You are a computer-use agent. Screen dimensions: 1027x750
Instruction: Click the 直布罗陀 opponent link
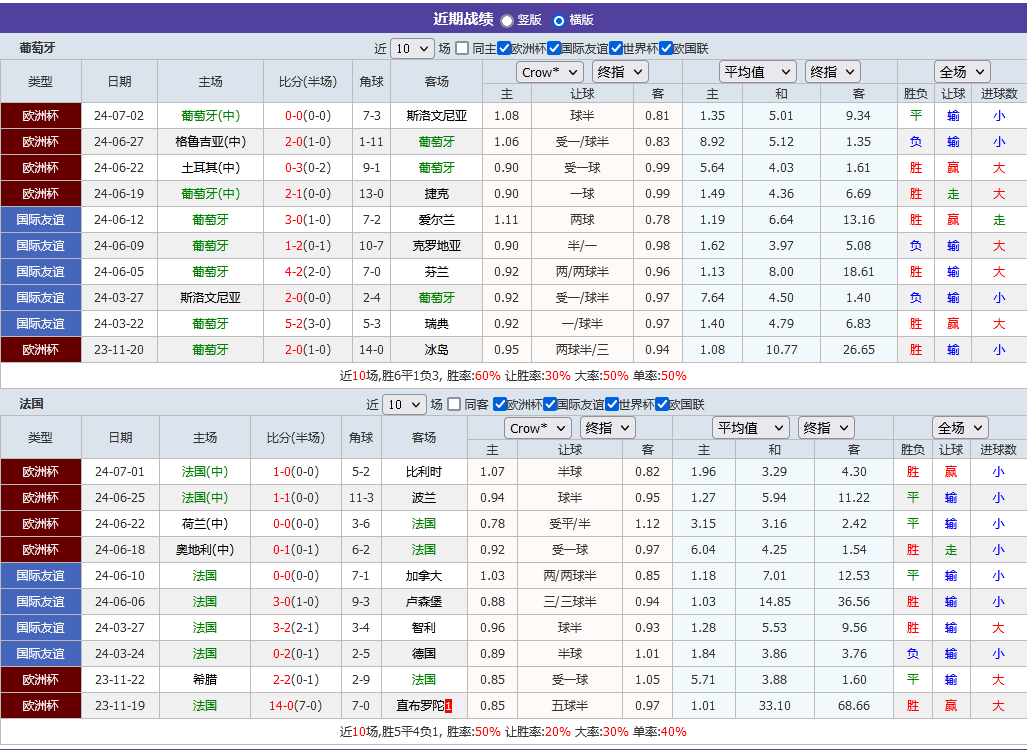(x=422, y=705)
